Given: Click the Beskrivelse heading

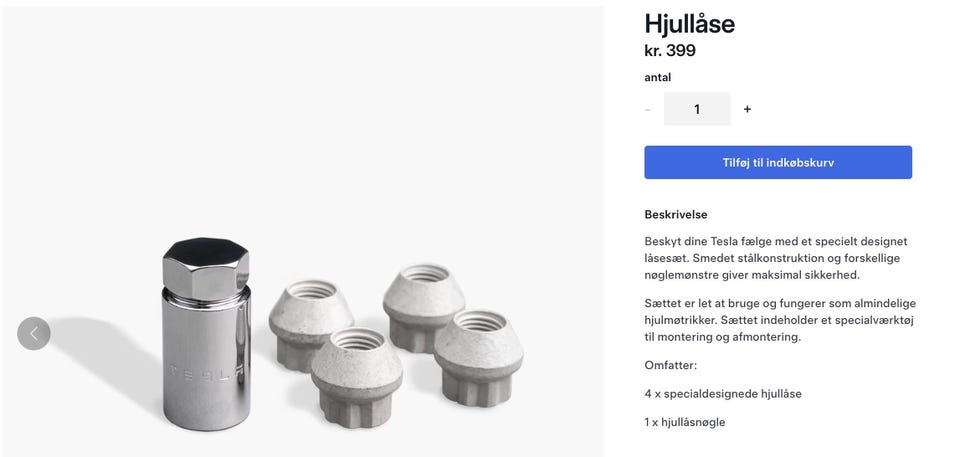Looking at the screenshot, I should [675, 214].
